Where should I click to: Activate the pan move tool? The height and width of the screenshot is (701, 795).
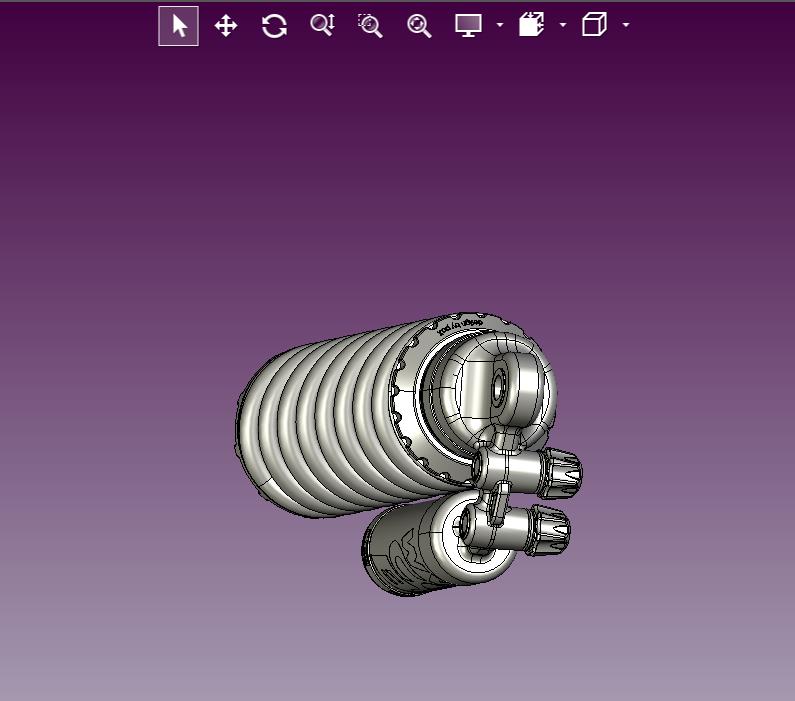coord(226,25)
